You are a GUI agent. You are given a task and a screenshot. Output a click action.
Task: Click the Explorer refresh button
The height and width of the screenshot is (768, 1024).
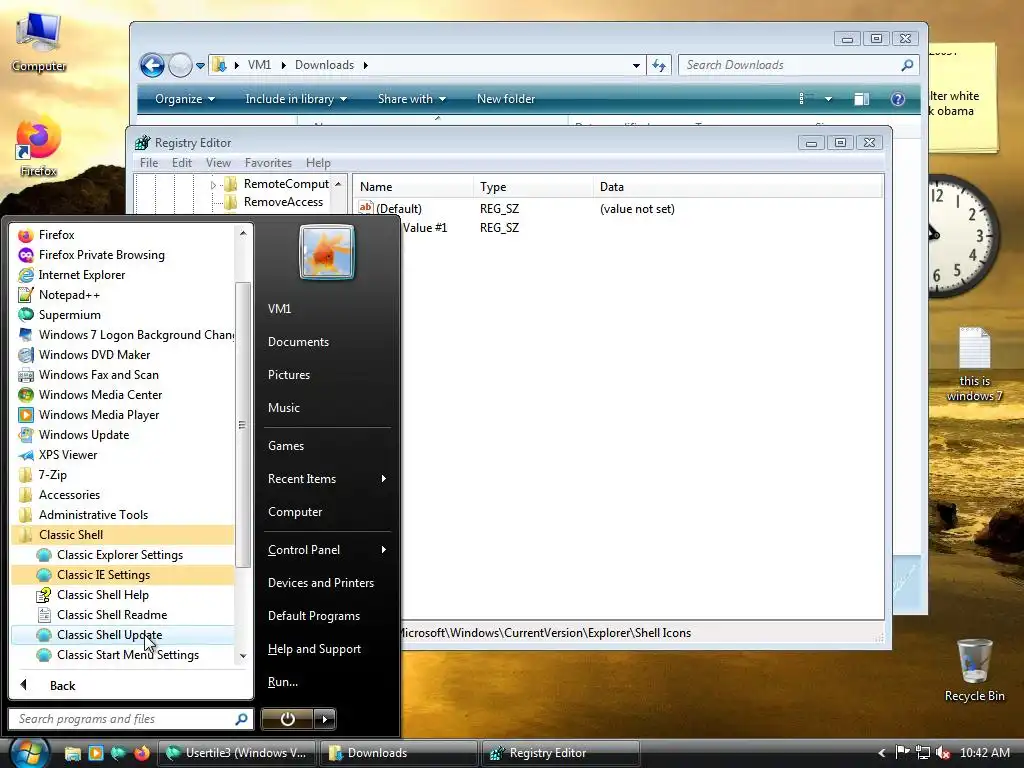pyautogui.click(x=659, y=65)
